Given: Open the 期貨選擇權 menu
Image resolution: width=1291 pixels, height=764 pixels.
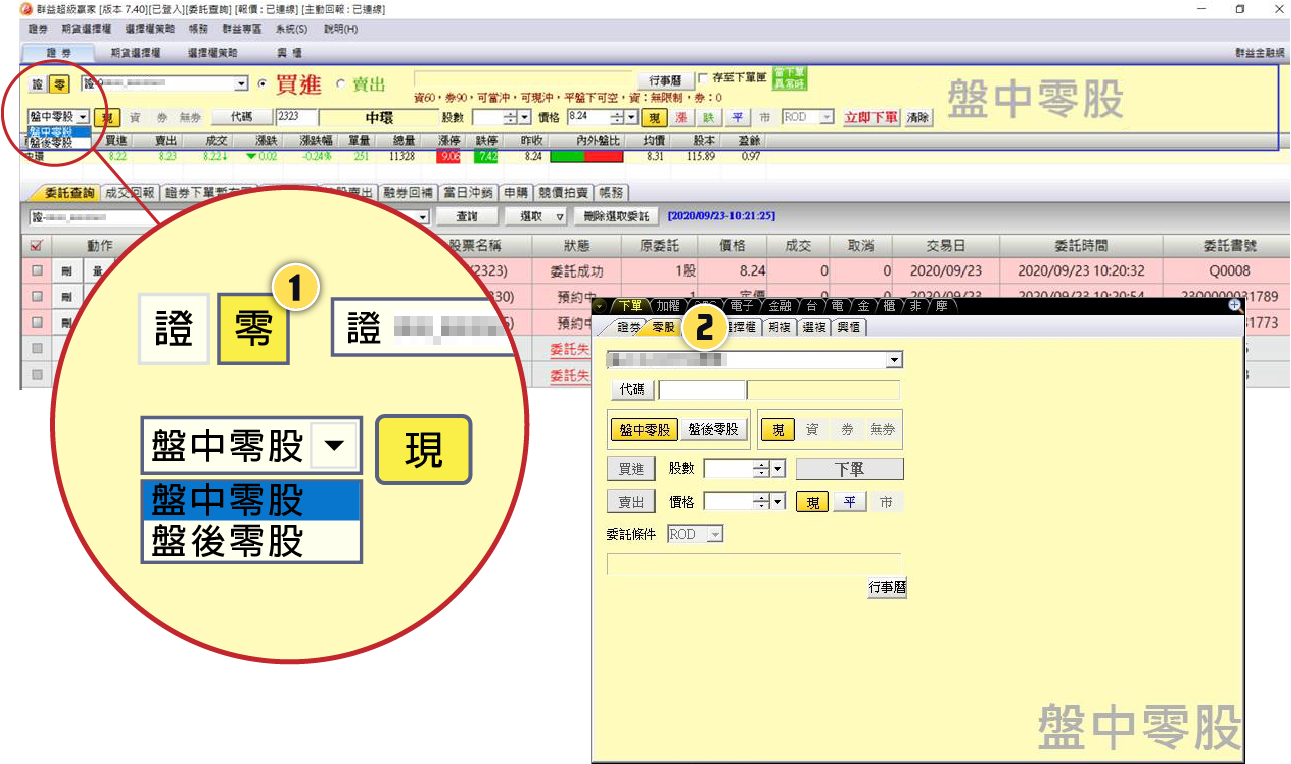Looking at the screenshot, I should tap(86, 29).
